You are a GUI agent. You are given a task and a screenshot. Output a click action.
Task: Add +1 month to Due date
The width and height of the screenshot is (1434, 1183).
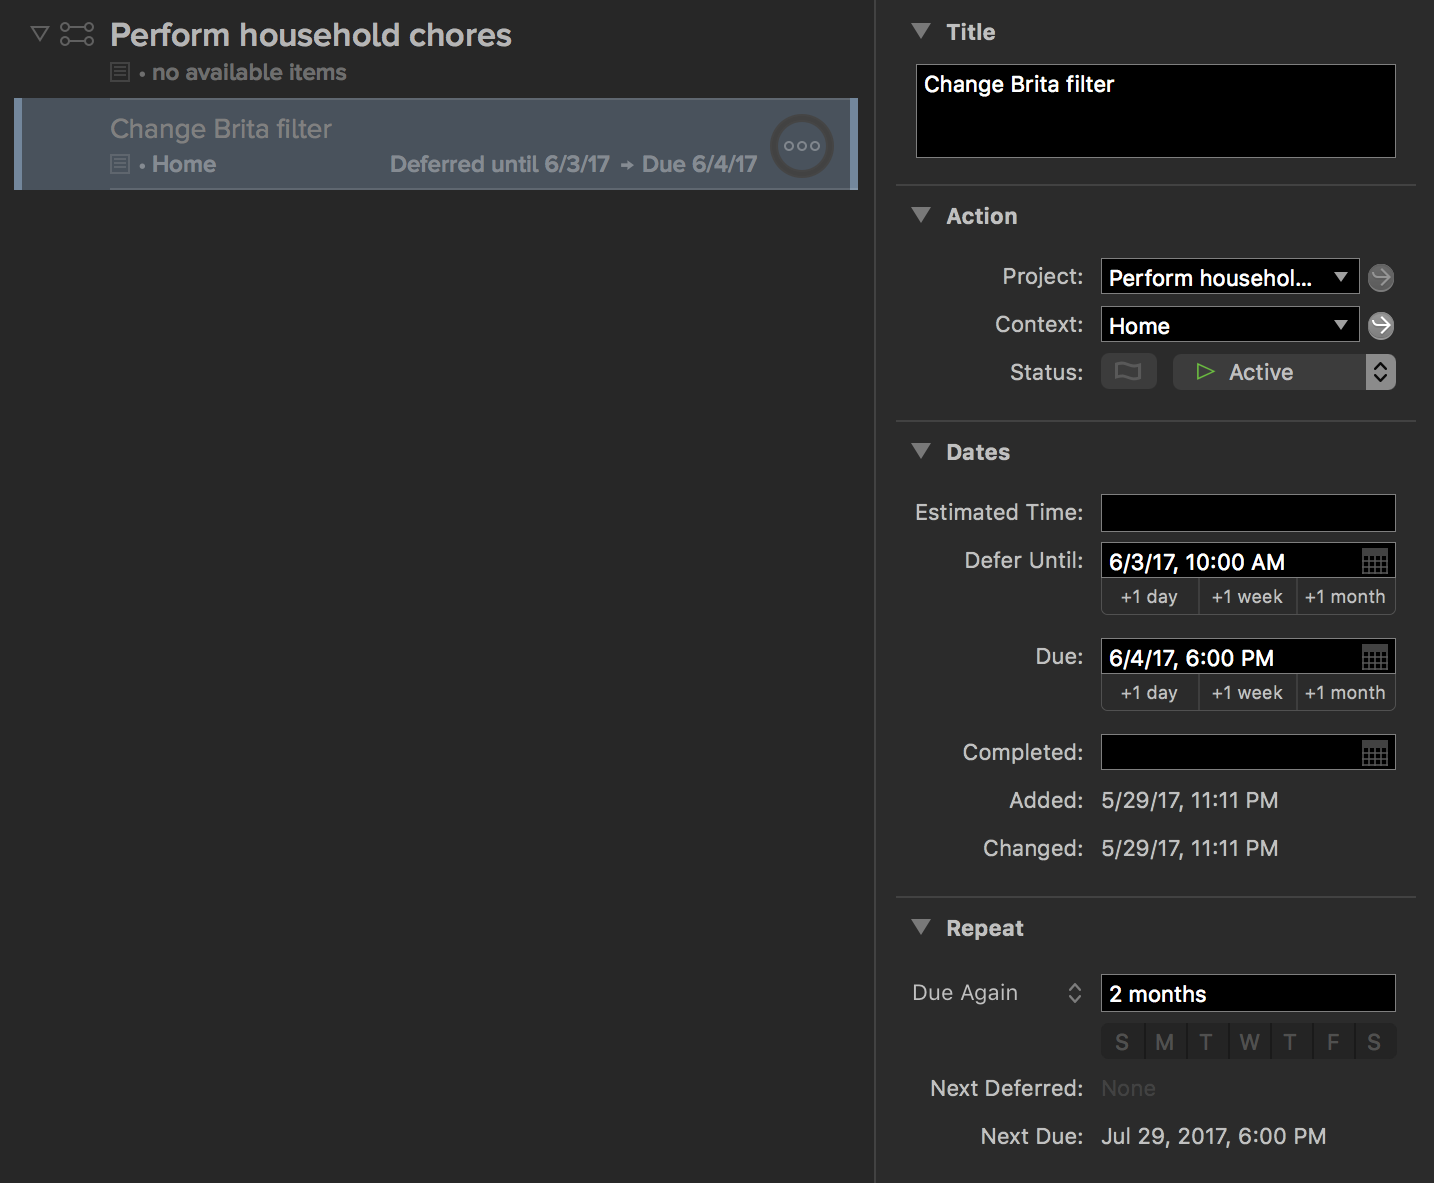[x=1344, y=693]
